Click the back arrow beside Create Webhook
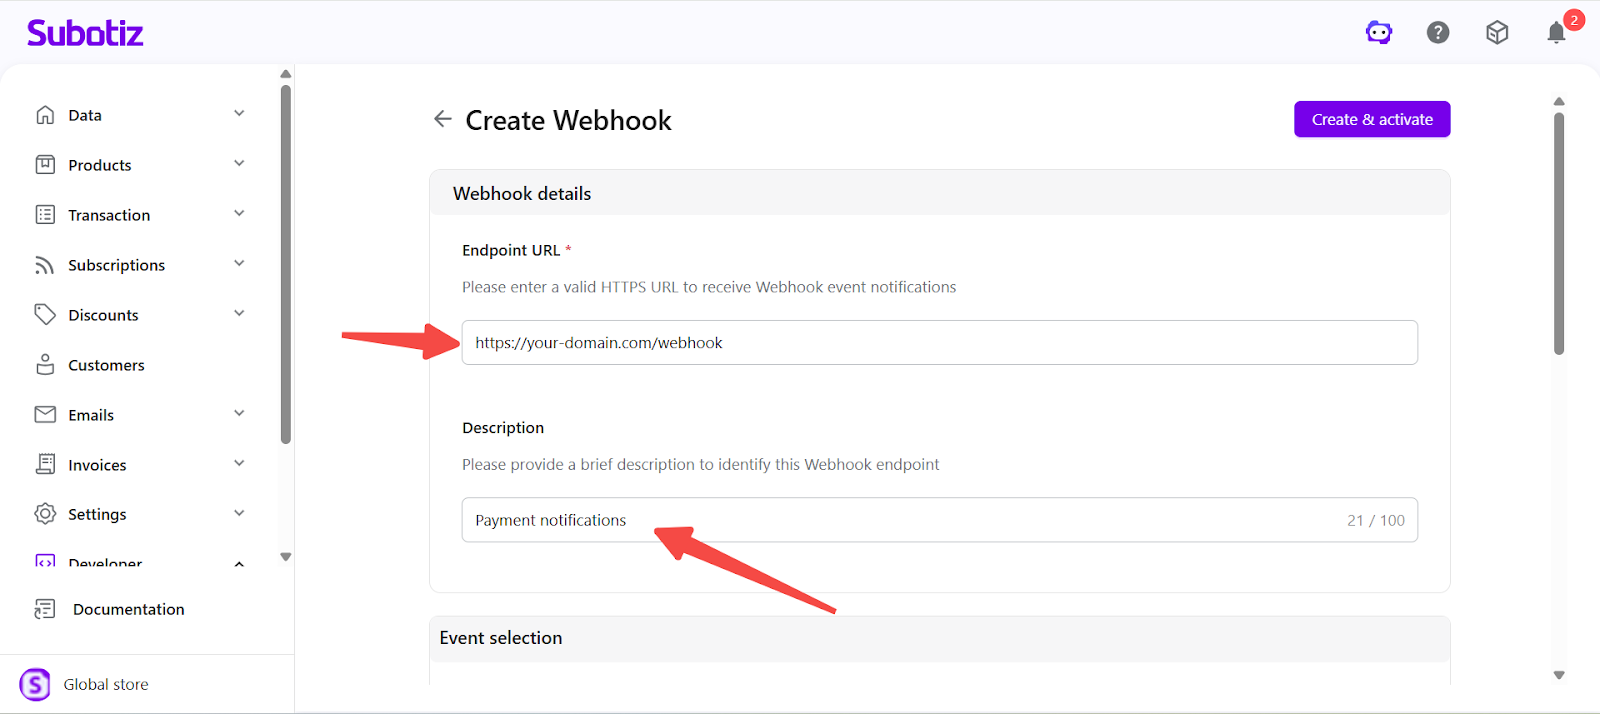Viewport: 1600px width, 714px height. (442, 120)
